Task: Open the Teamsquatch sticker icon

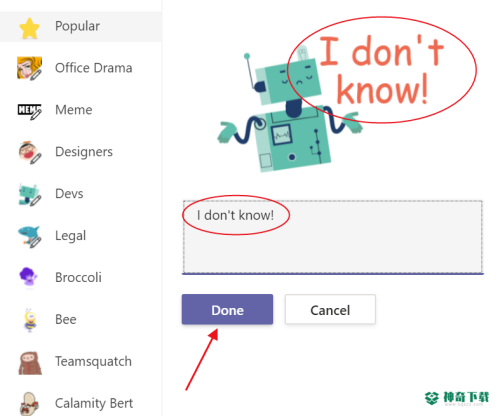Action: coord(30,363)
